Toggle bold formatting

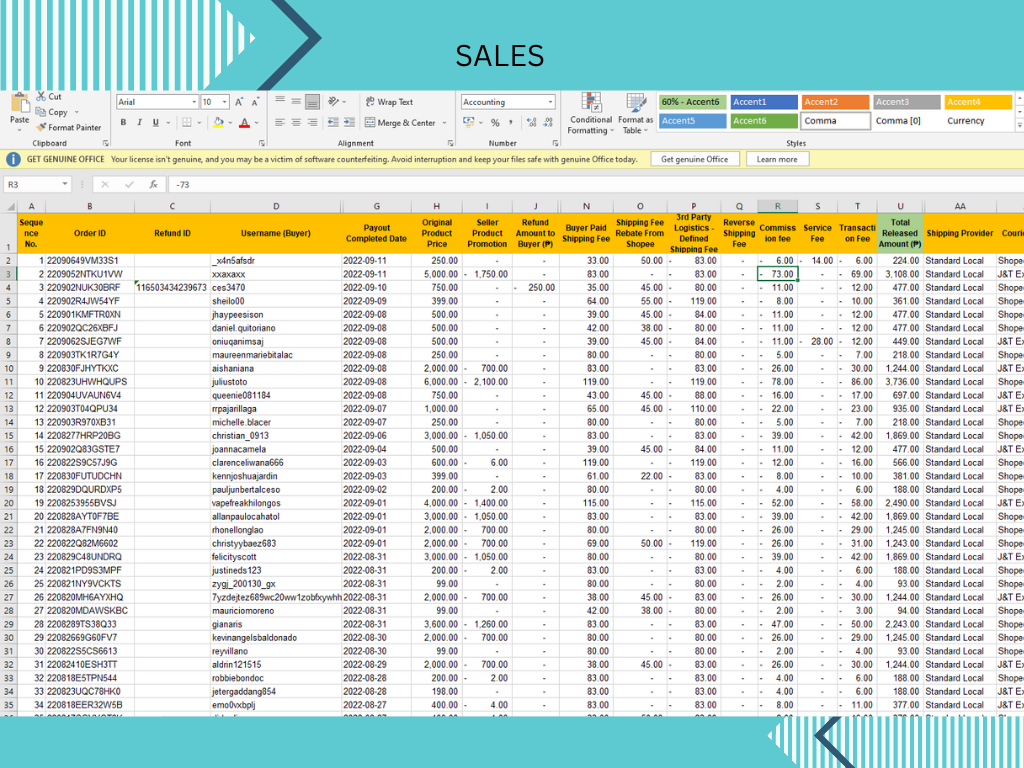123,122
